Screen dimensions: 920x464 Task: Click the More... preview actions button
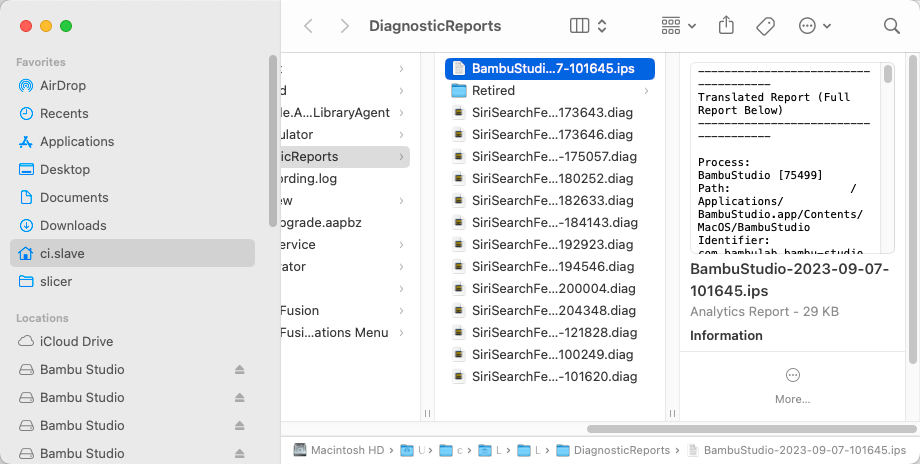792,386
